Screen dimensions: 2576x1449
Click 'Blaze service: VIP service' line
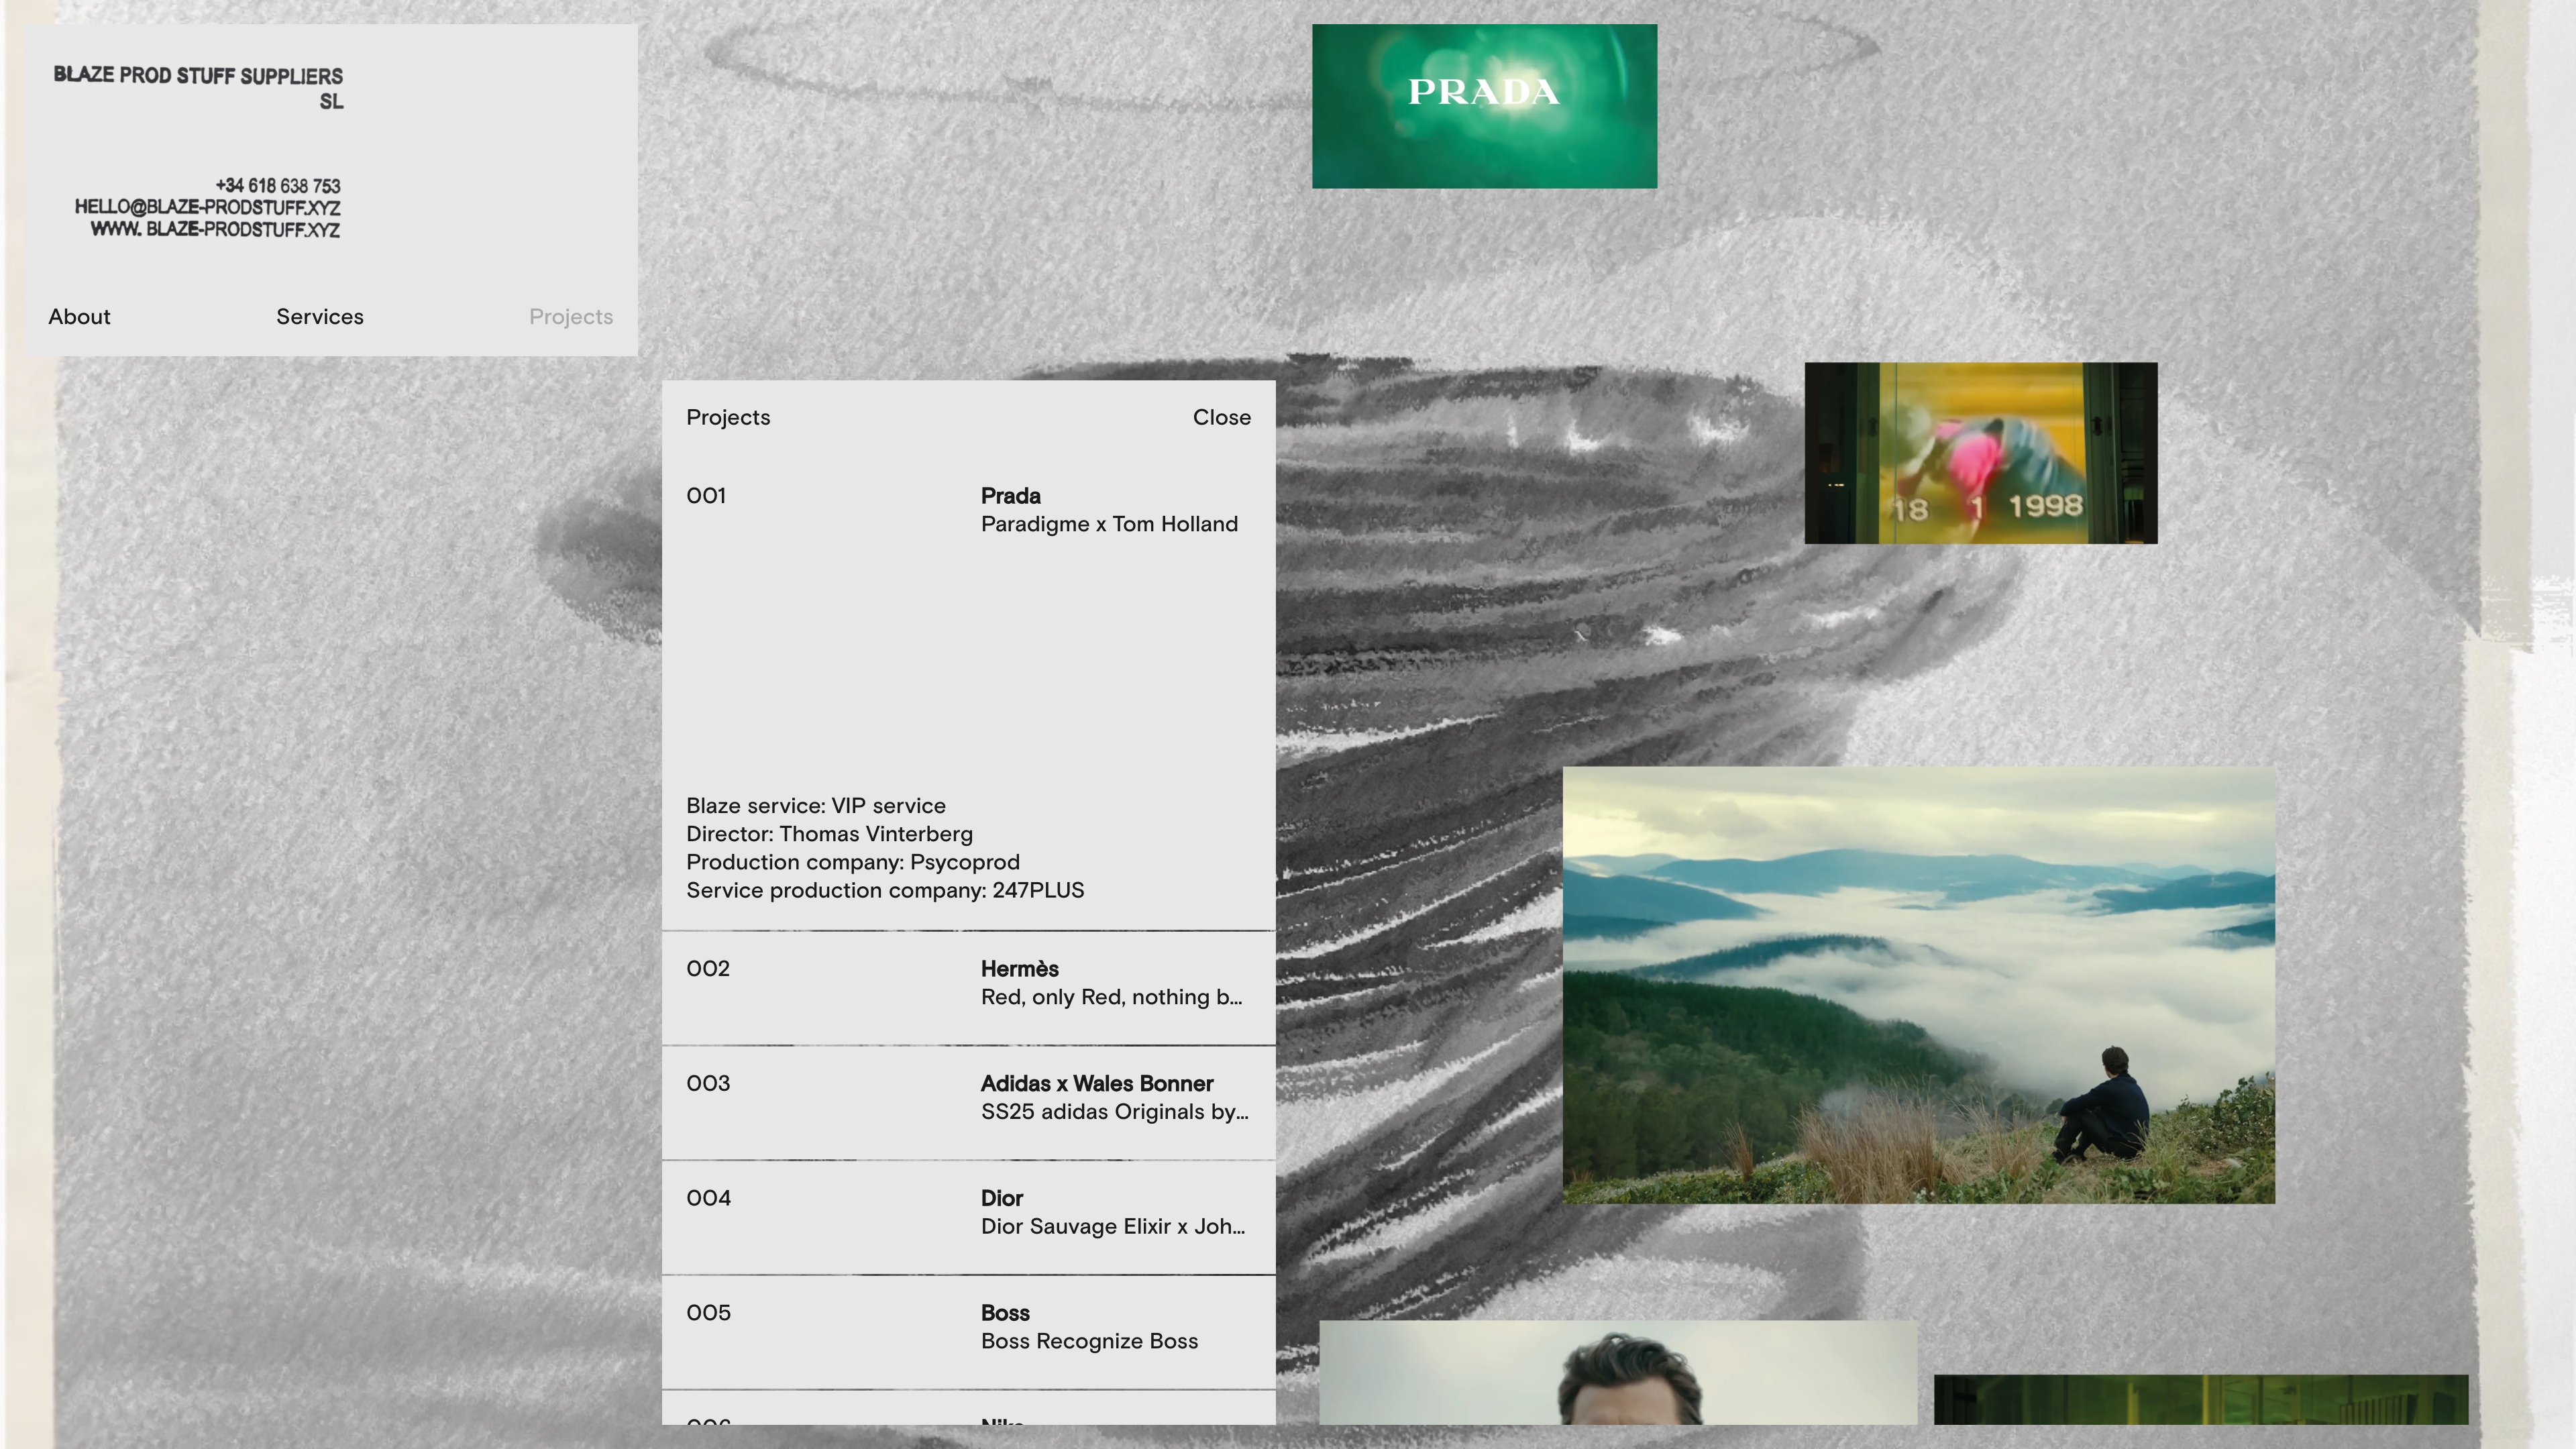tap(816, 806)
